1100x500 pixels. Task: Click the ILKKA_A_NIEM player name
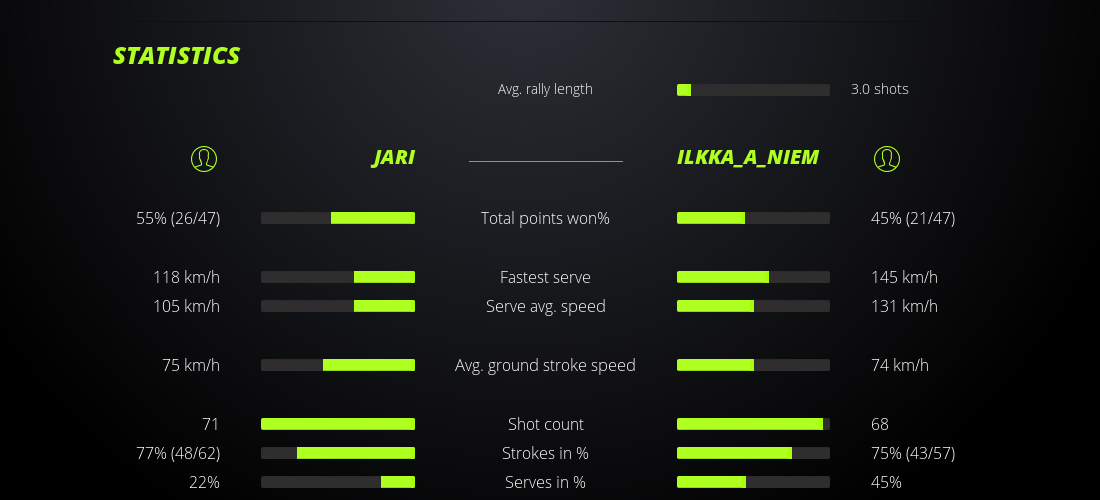tap(748, 157)
